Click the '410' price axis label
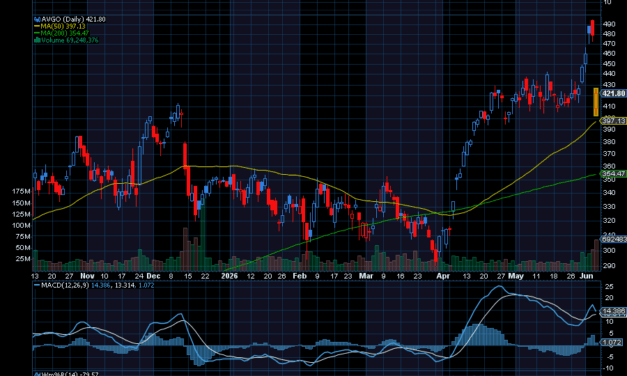 coord(609,106)
